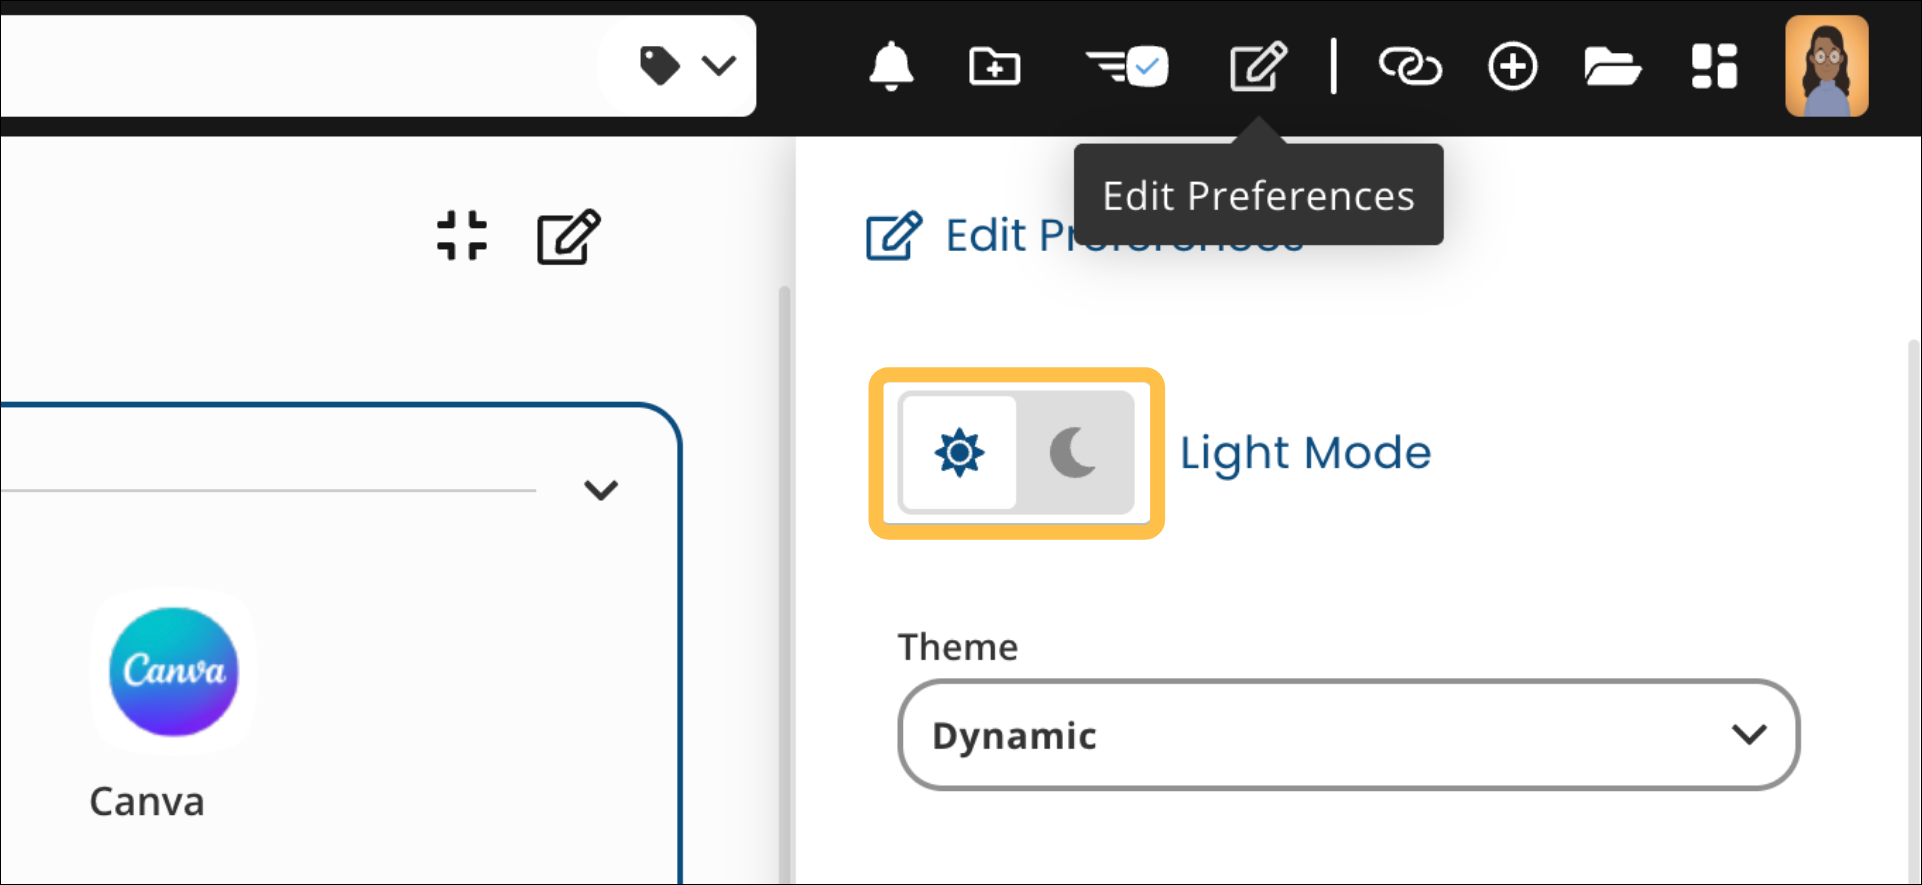Open Edit Preferences in top bar
Viewport: 1922px width, 885px height.
1258,67
